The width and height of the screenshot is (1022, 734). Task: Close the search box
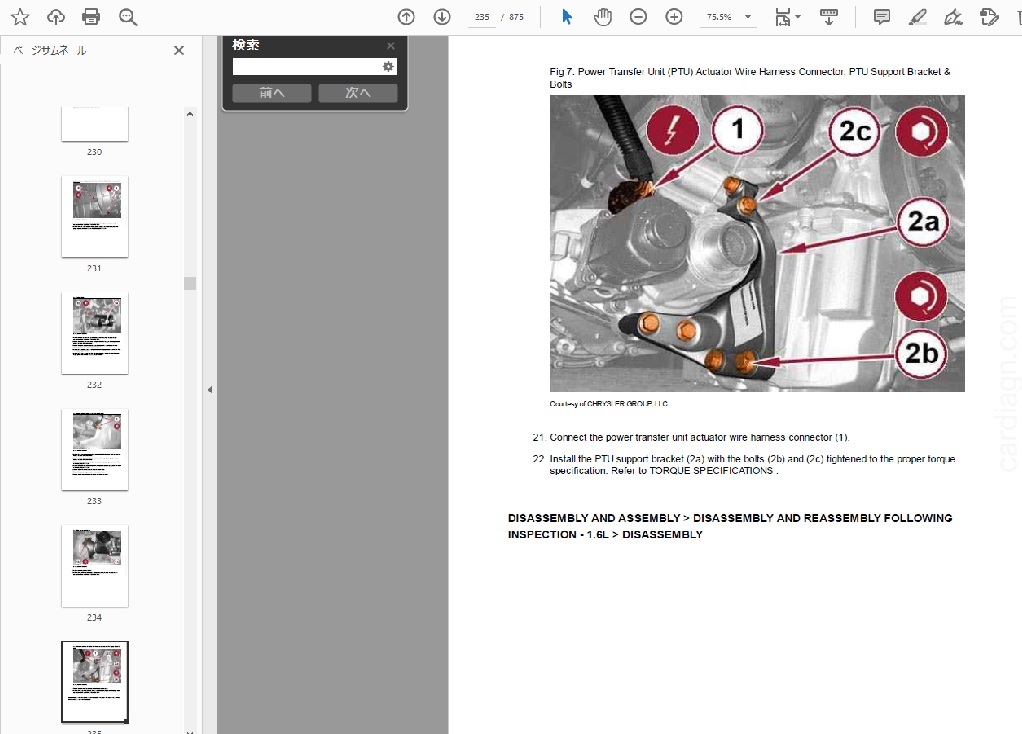click(x=390, y=46)
